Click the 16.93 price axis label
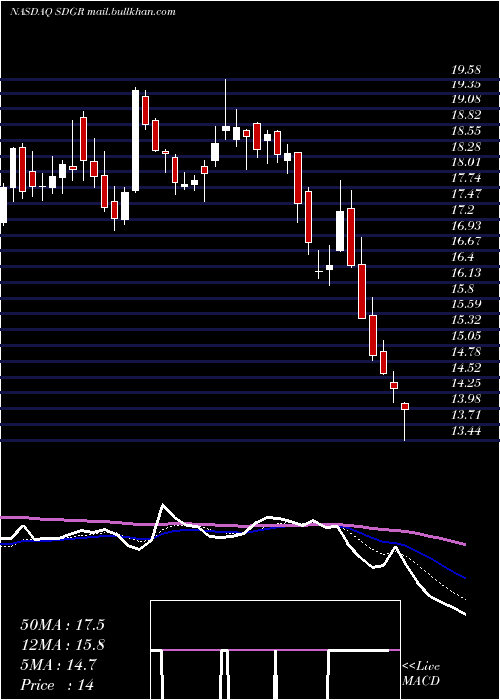Image resolution: width=500 pixels, height=700 pixels. tap(465, 226)
